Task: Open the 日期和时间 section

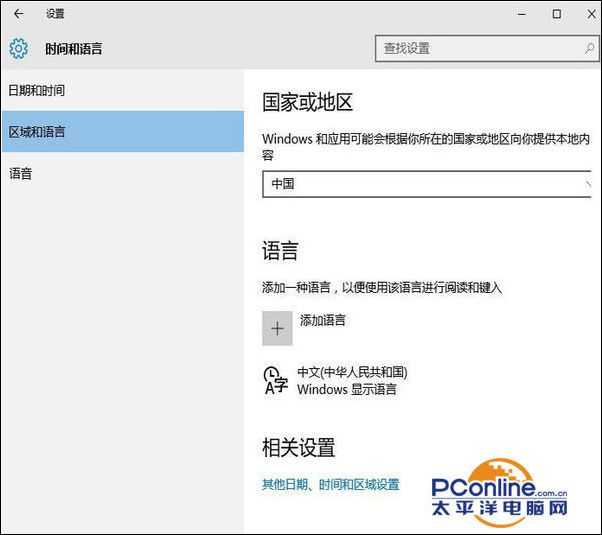Action: click(x=37, y=91)
